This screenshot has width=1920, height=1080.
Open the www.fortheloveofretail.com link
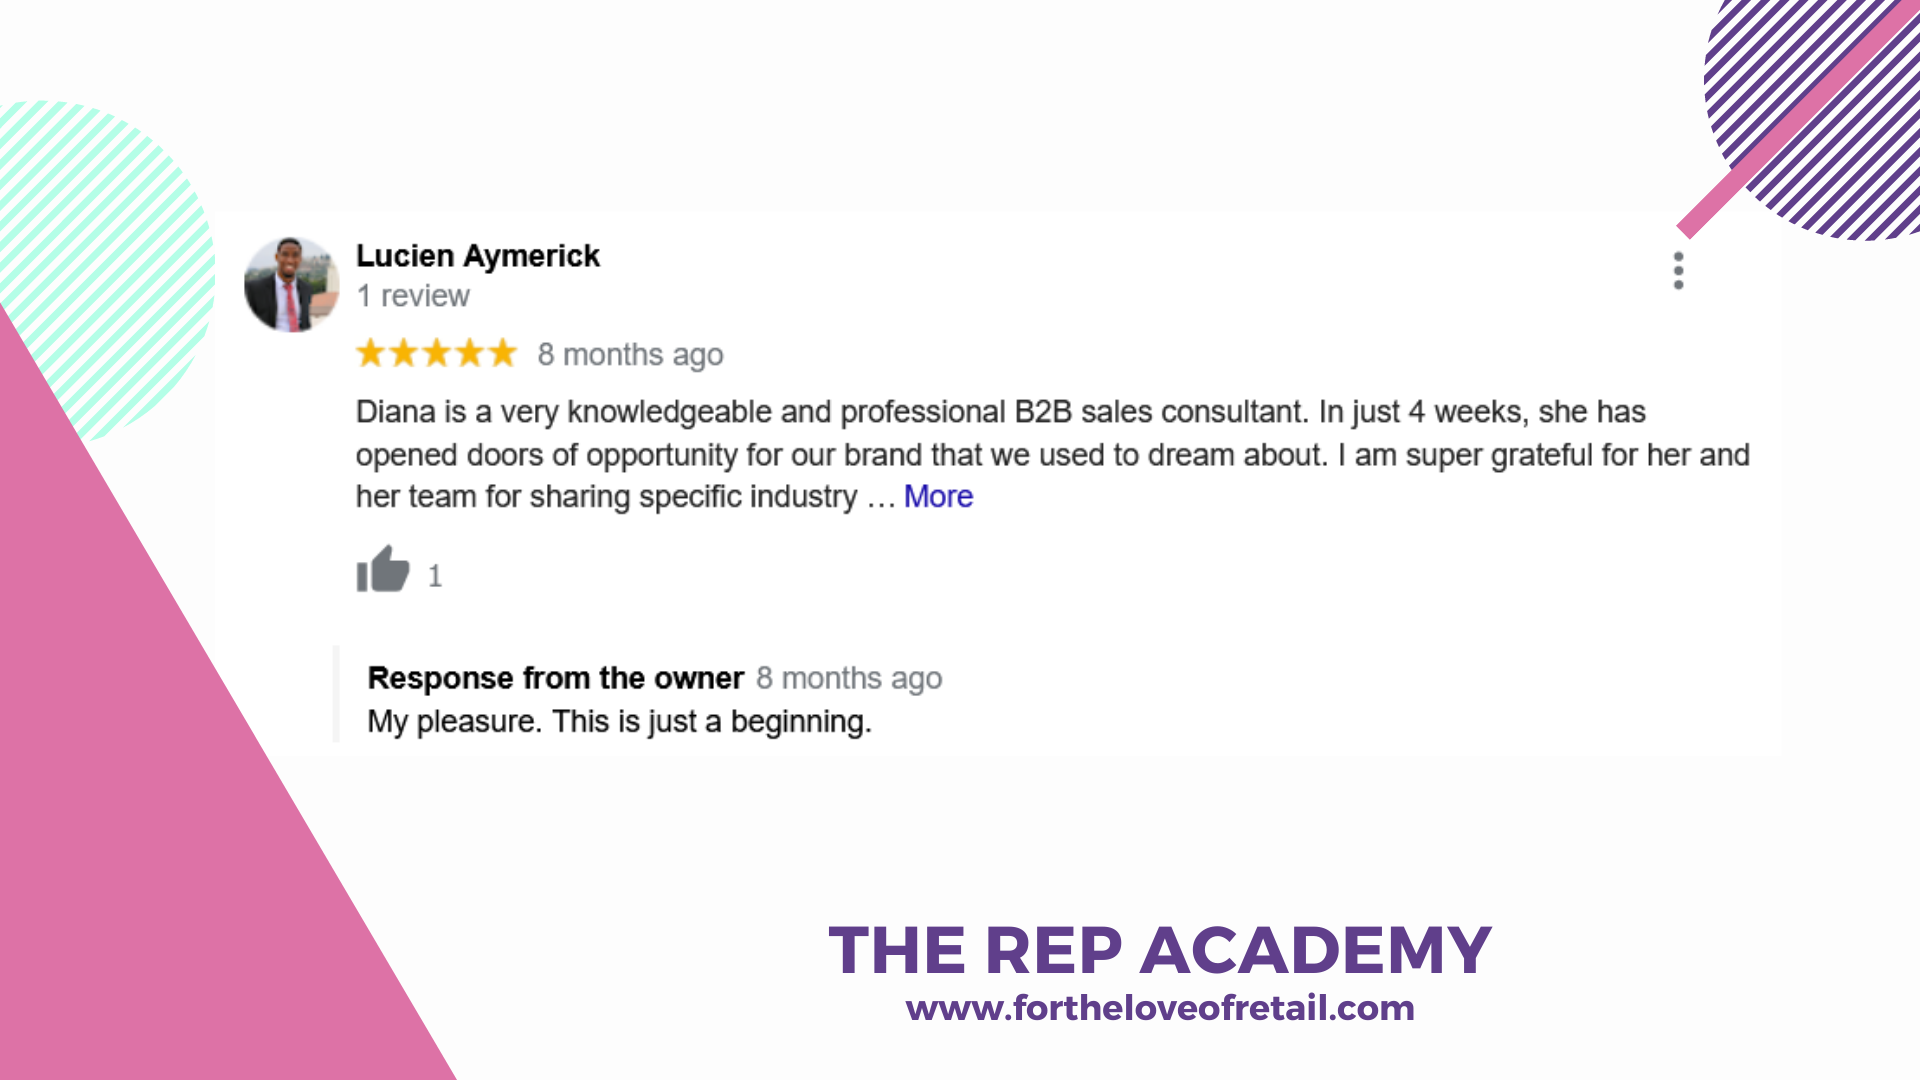point(1160,1008)
